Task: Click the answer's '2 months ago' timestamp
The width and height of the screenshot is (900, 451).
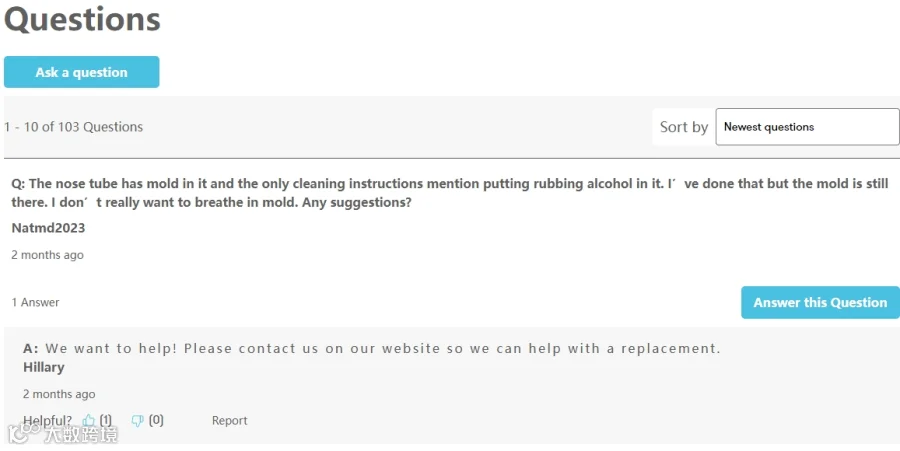Action: (59, 394)
